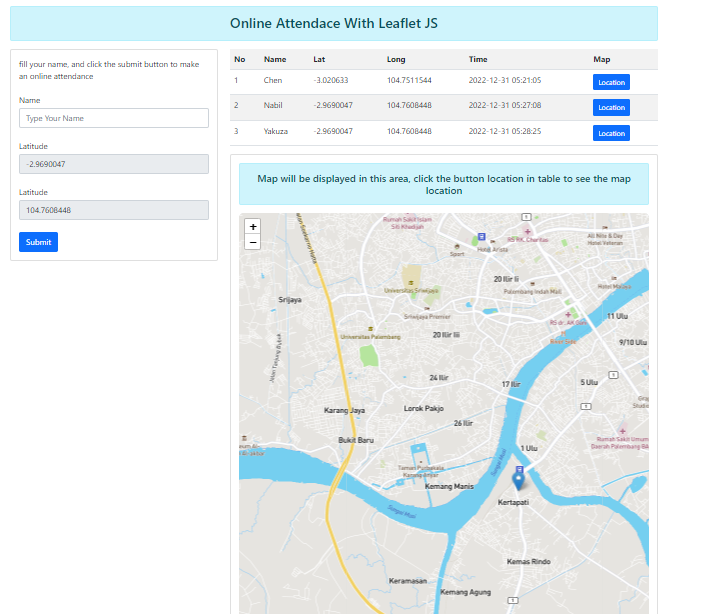Zoom in the map with plus button

[x=253, y=227]
